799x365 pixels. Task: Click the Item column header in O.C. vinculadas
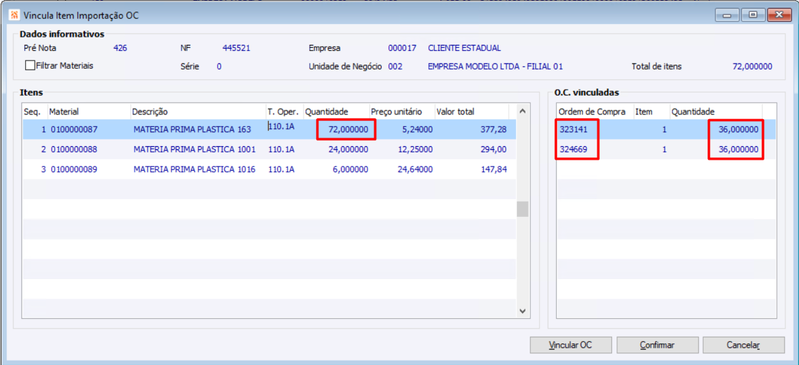click(651, 112)
